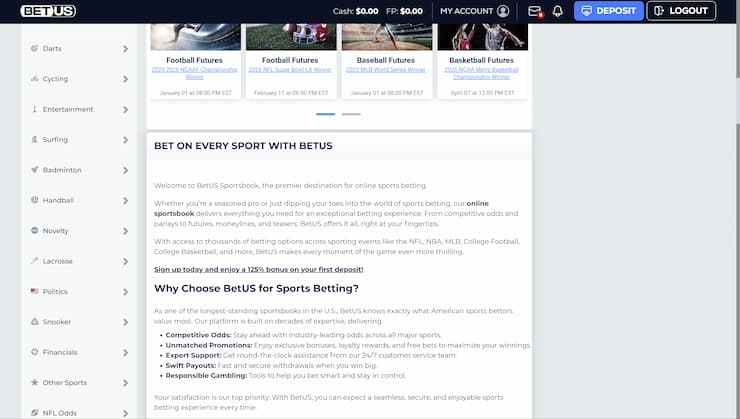Select the second carousel page indicator
This screenshot has width=740, height=419.
[x=351, y=114]
